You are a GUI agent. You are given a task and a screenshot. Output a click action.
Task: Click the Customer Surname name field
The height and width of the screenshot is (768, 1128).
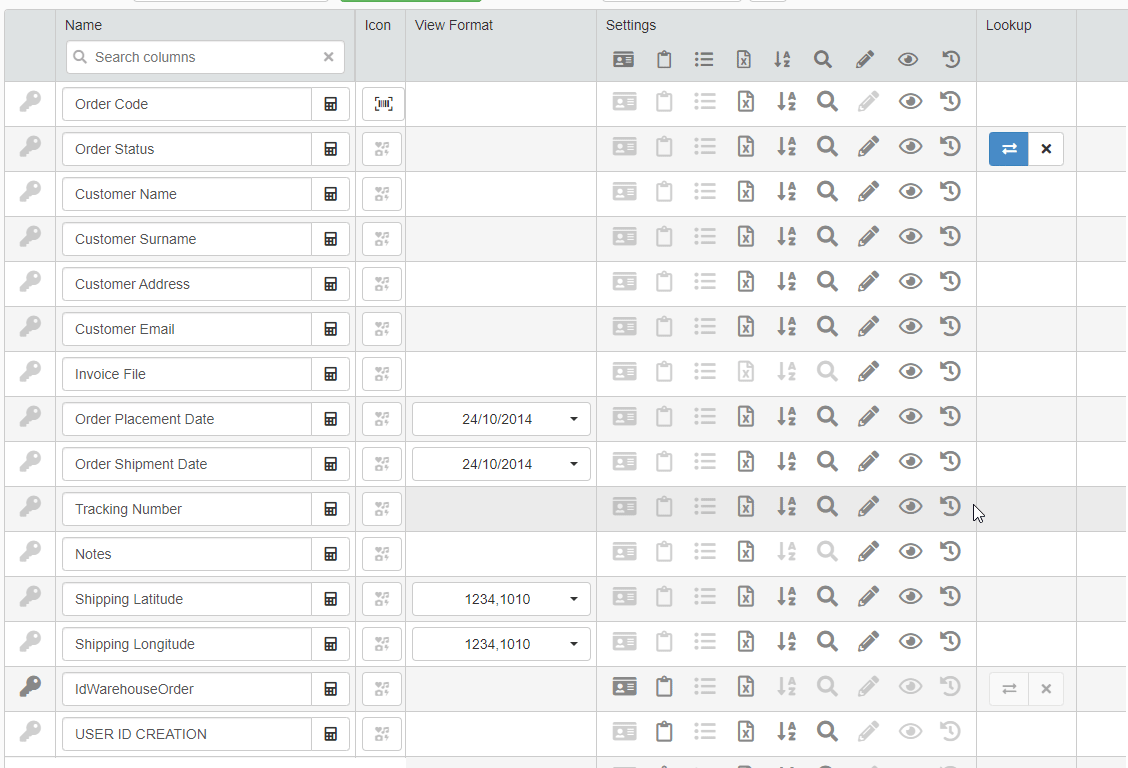point(187,239)
